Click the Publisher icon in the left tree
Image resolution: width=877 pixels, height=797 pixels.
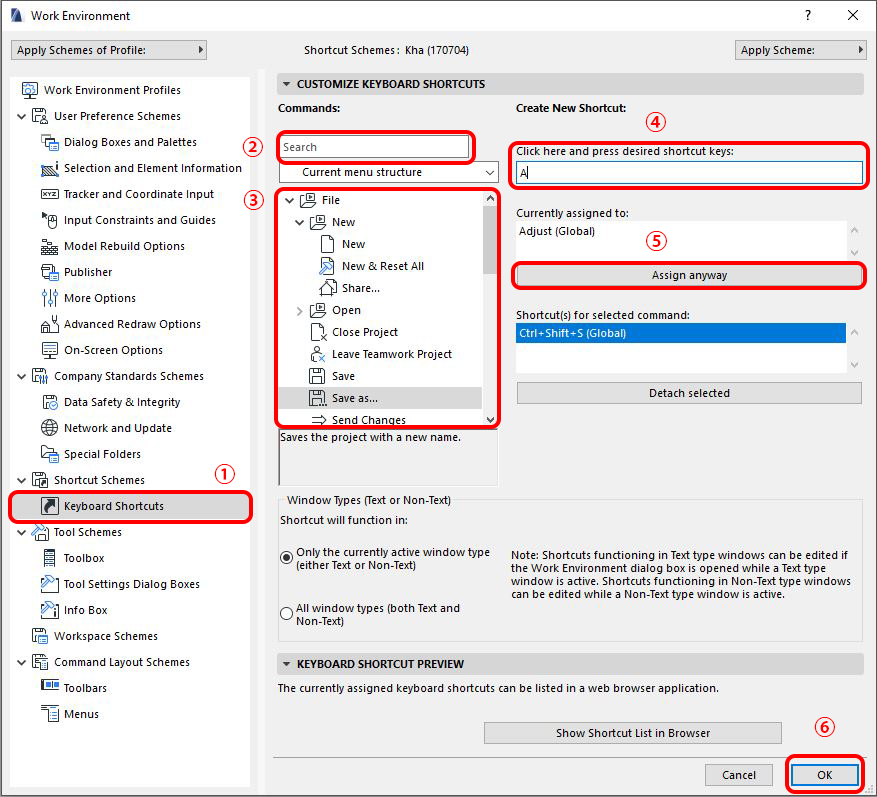tap(50, 272)
